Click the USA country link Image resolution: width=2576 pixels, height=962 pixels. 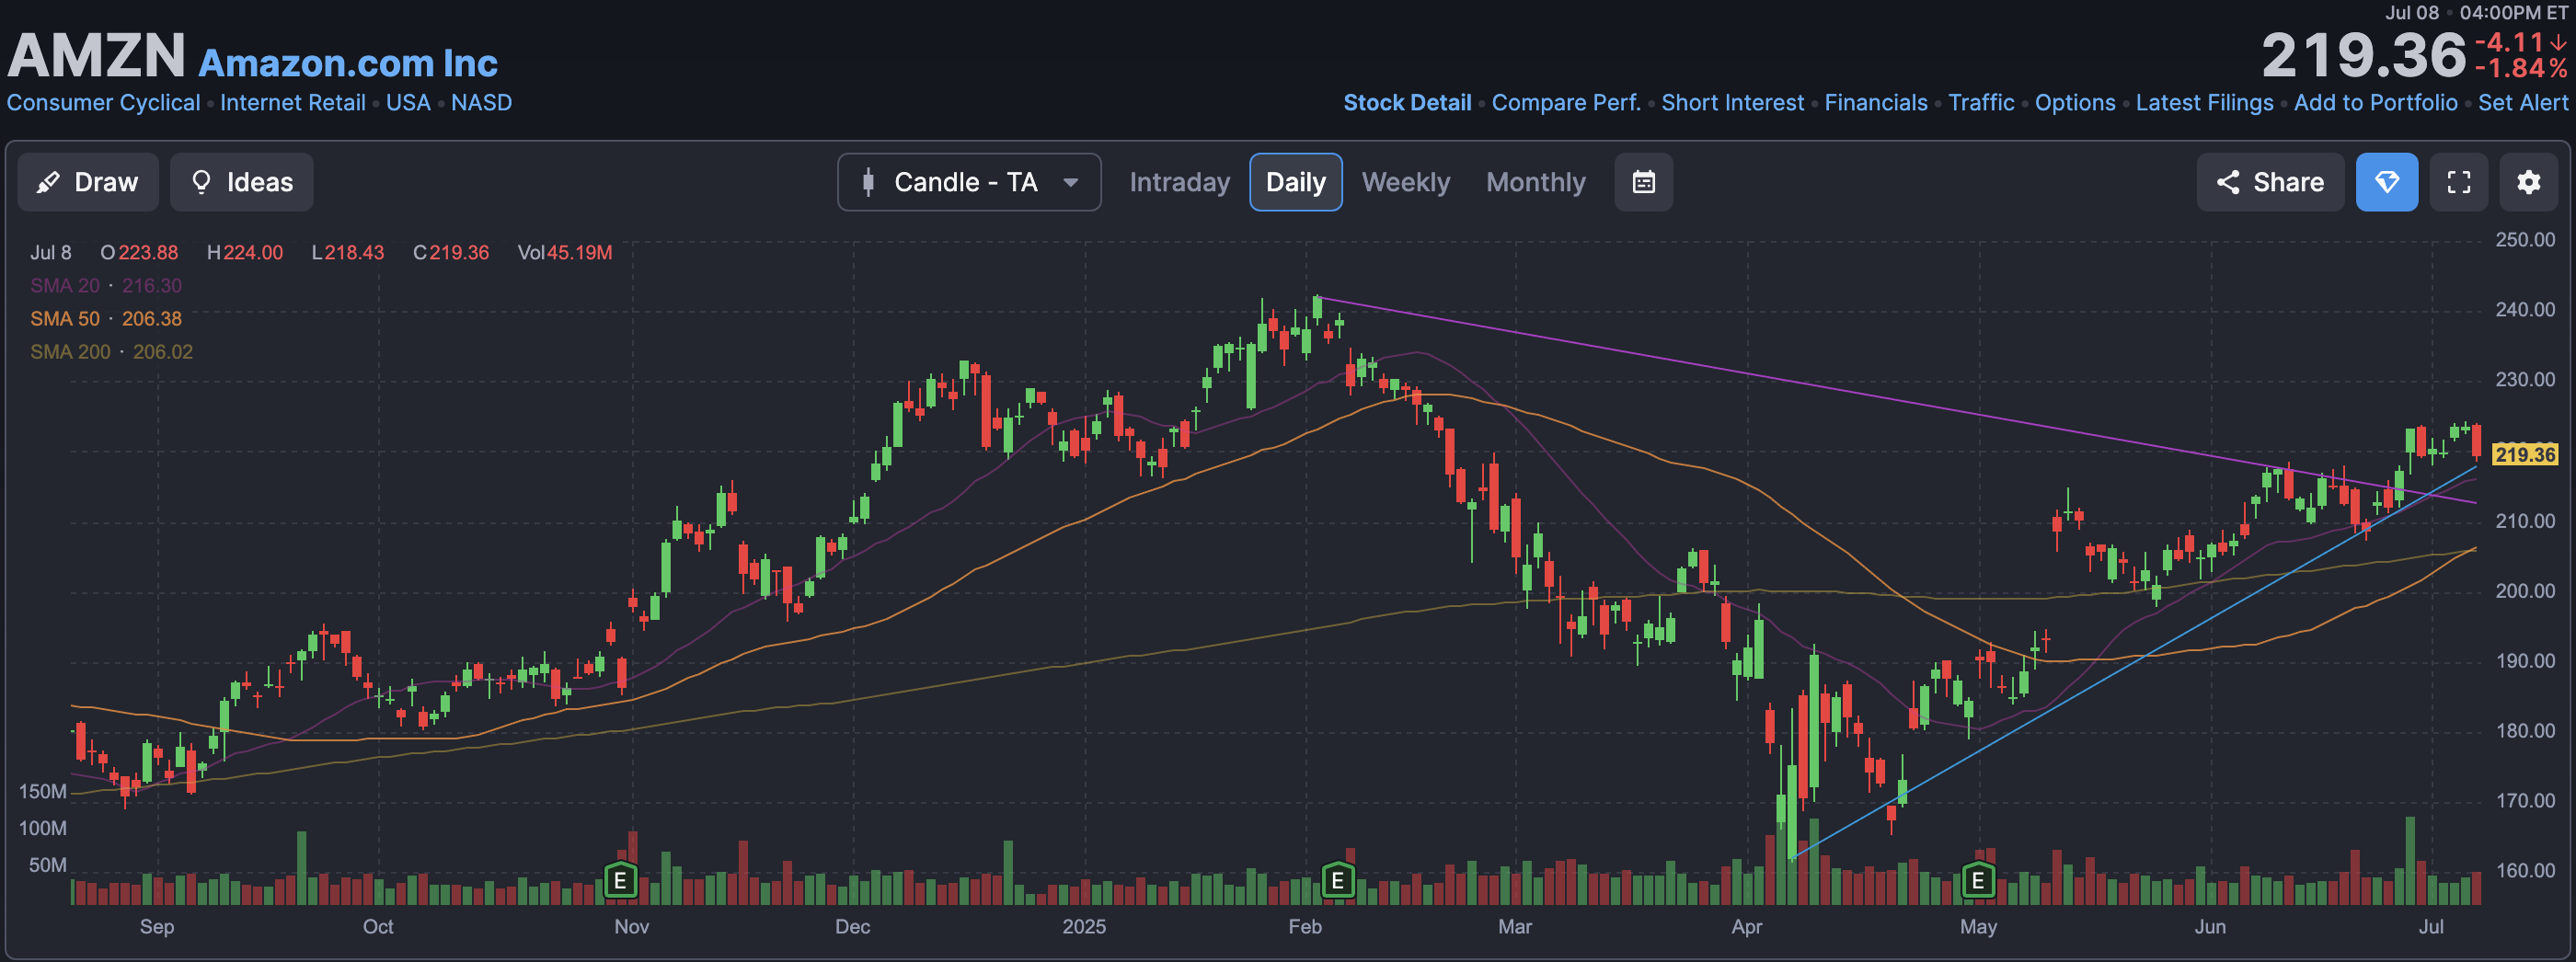[408, 103]
